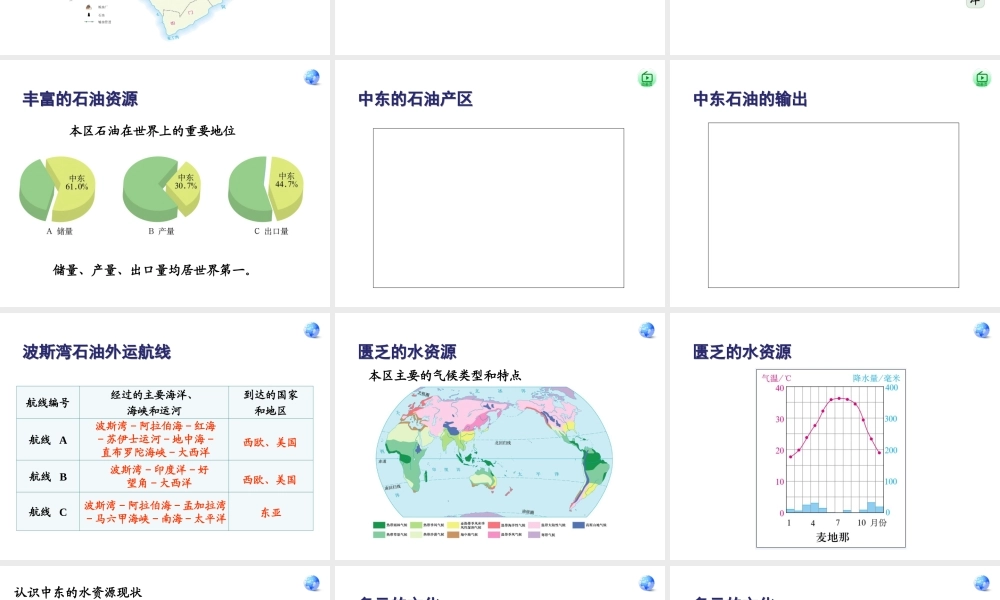Image resolution: width=1000 pixels, height=600 pixels.
Task: Click the globe icon on 认识中东的水资源现状 slide
Action: click(x=312, y=583)
